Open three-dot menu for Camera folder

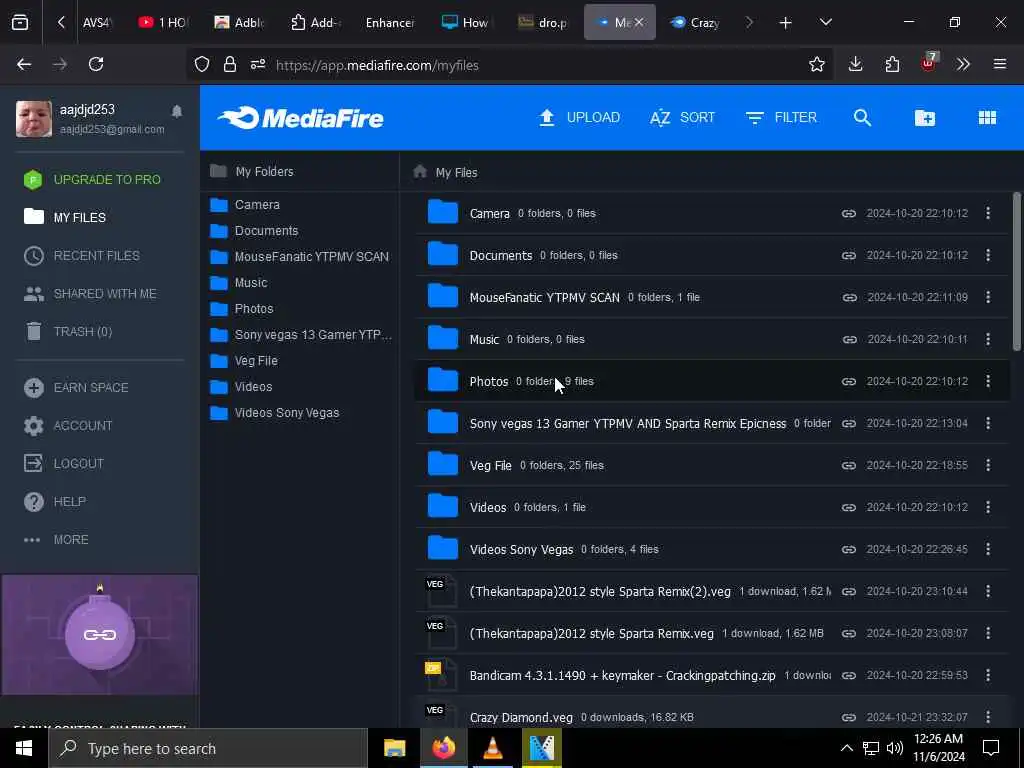(987, 213)
